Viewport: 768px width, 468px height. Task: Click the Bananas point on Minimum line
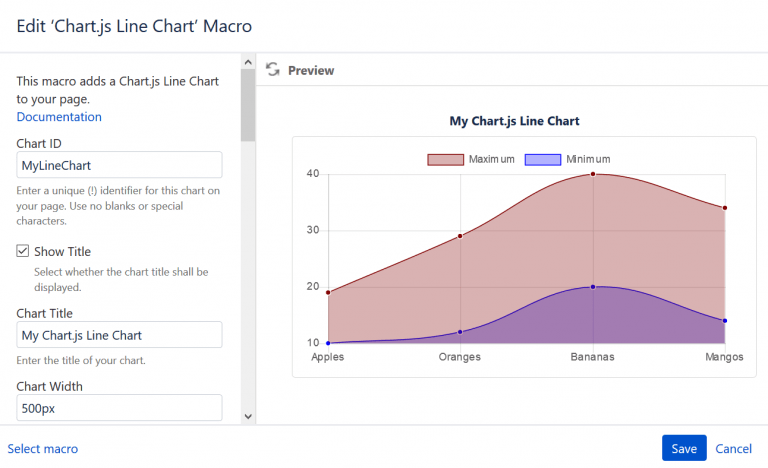click(x=593, y=287)
